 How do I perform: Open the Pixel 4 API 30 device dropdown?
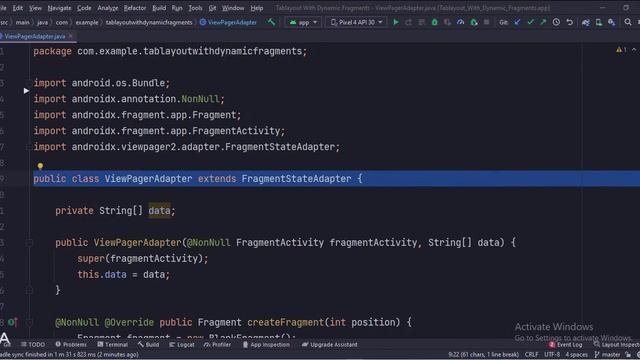point(356,22)
